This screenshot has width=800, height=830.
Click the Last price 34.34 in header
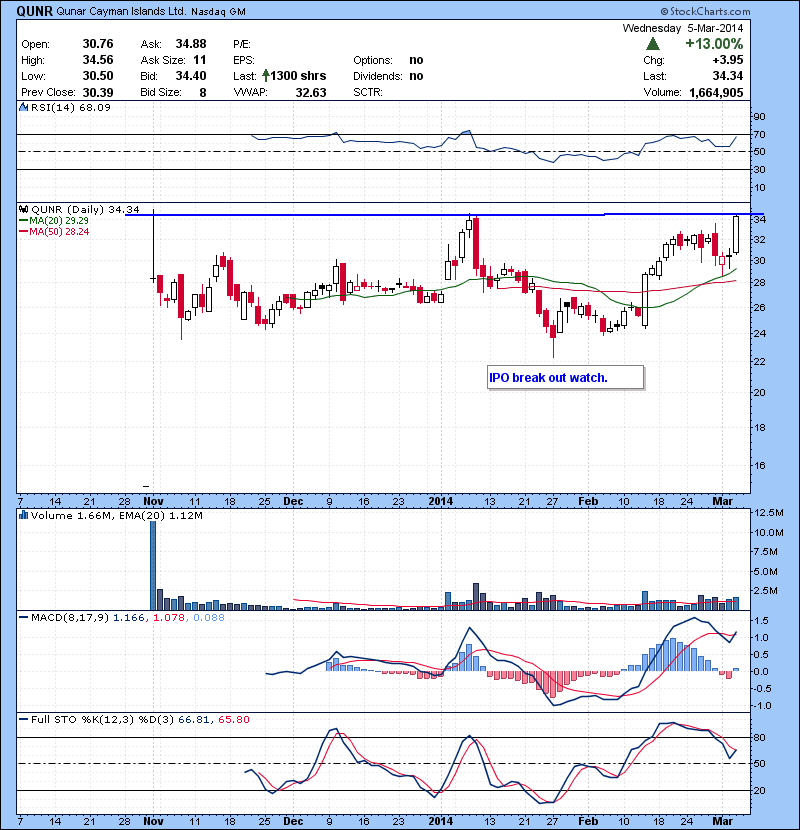coord(728,76)
